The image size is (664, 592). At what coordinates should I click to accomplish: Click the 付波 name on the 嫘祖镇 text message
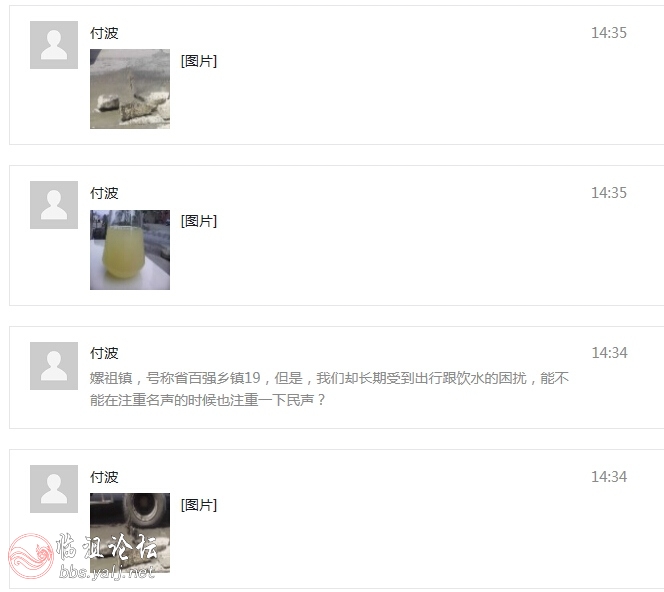[104, 353]
